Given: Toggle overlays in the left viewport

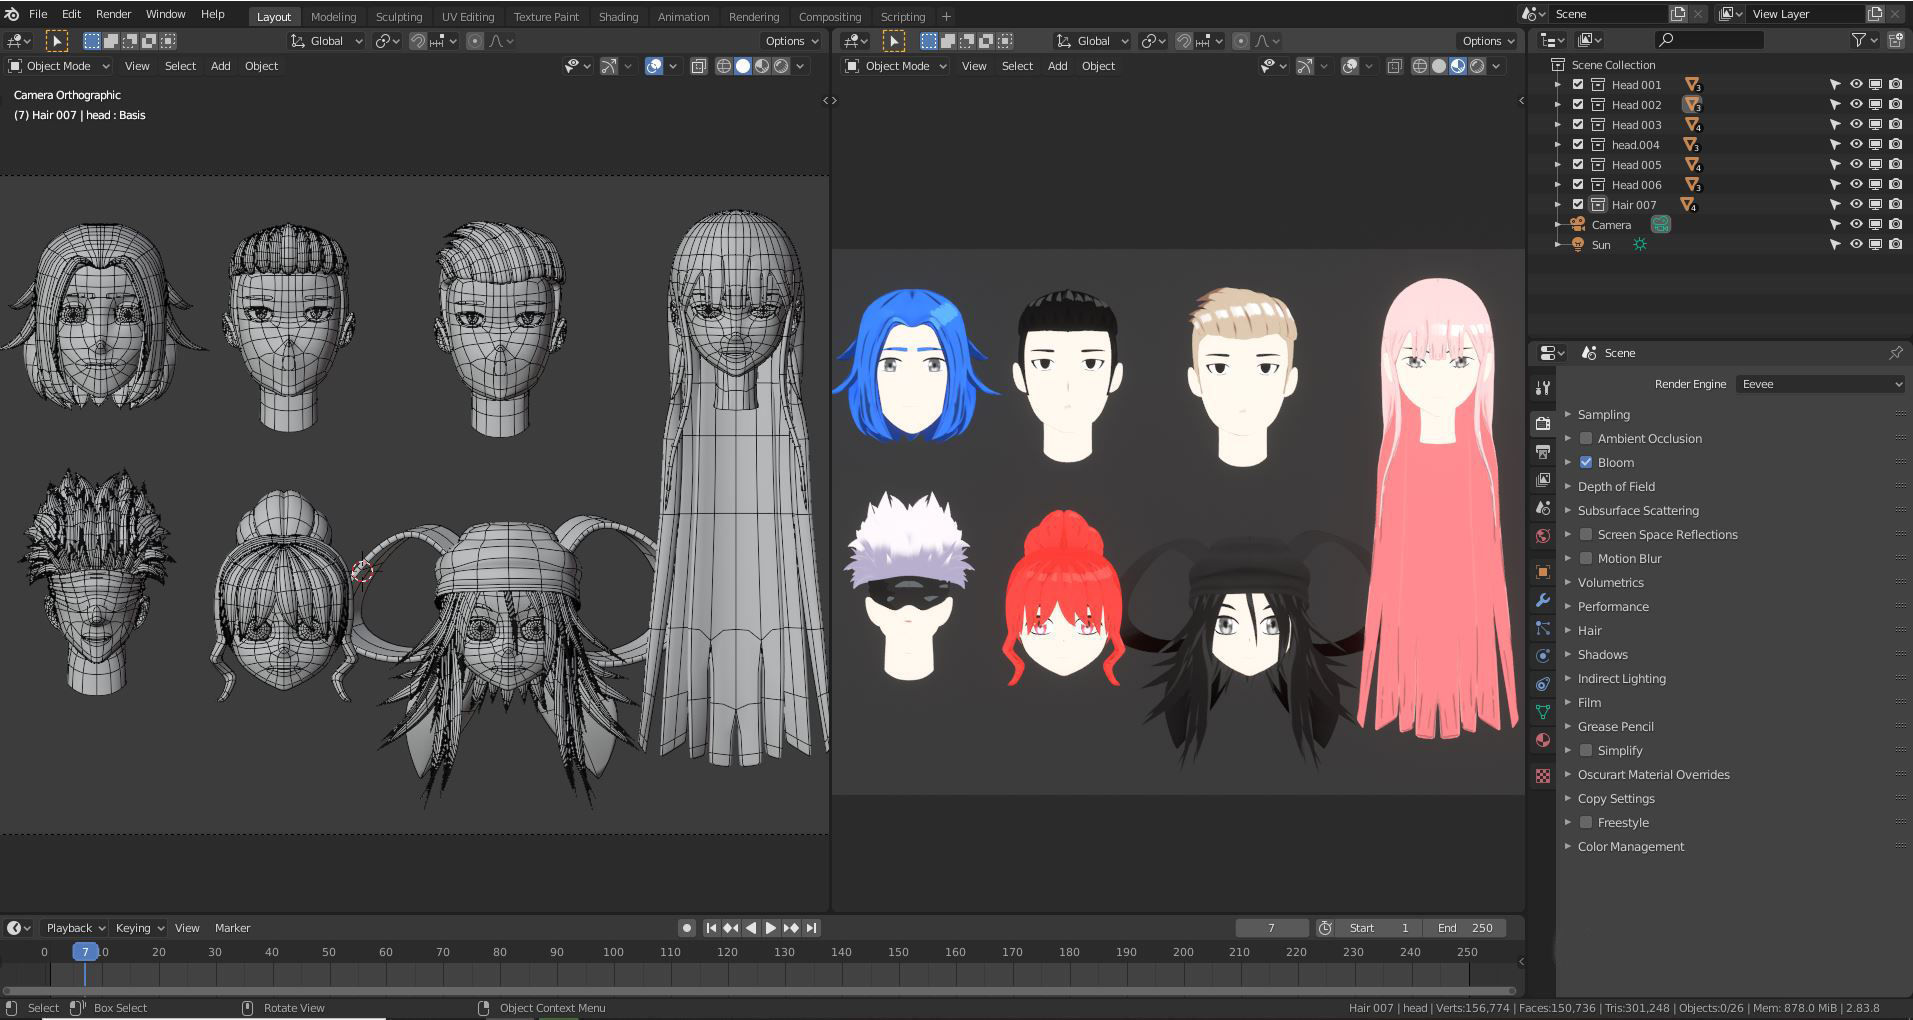Looking at the screenshot, I should [x=653, y=66].
